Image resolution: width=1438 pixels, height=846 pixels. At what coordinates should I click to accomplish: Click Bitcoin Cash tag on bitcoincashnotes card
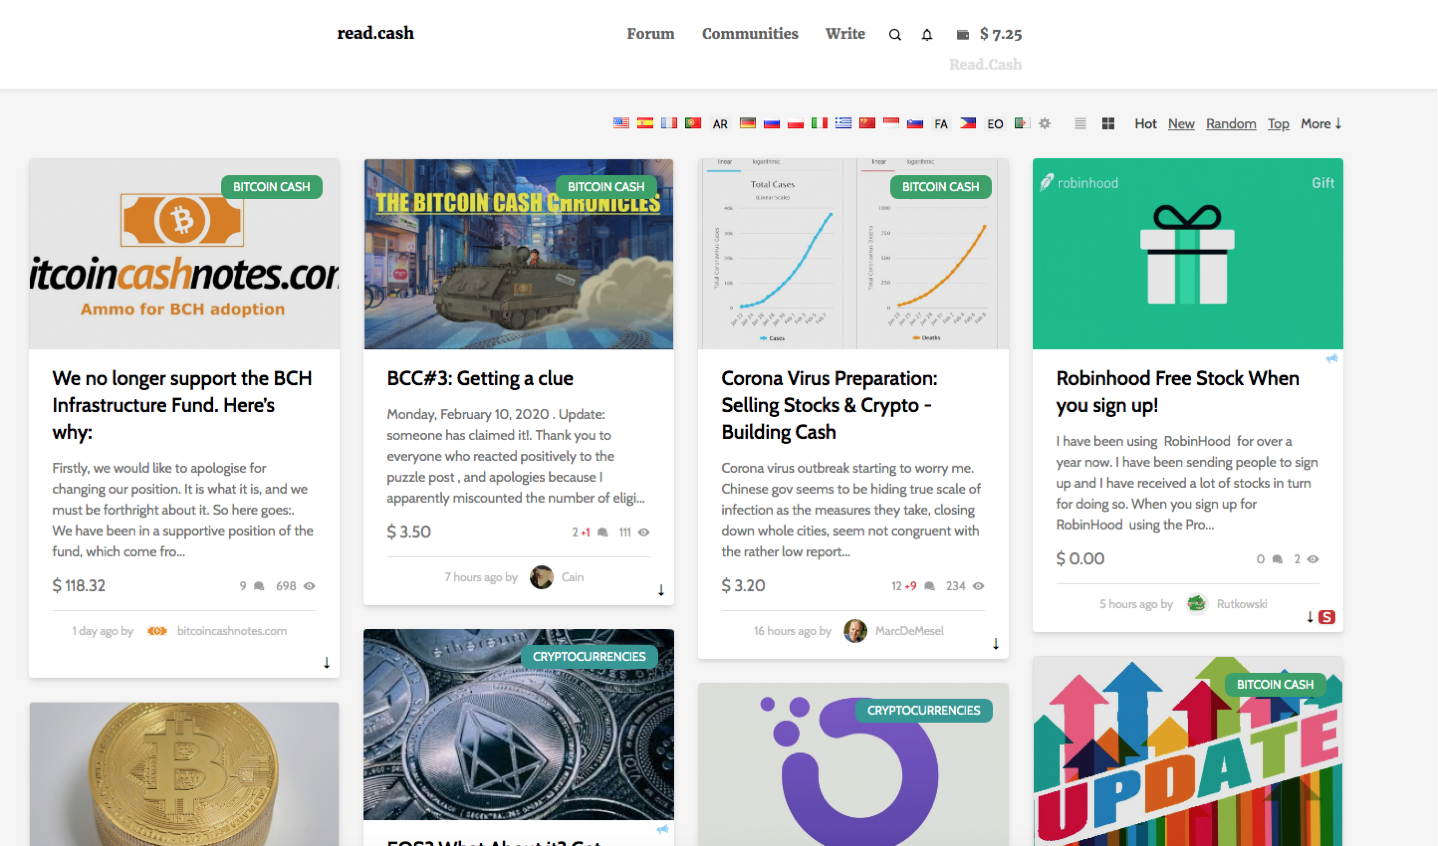(272, 187)
